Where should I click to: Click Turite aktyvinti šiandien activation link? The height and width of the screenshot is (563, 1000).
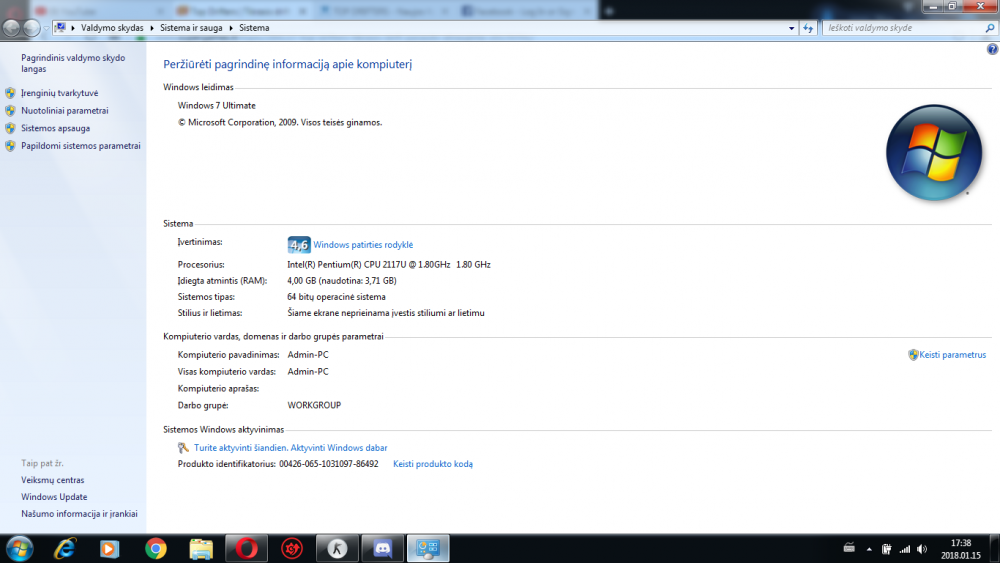point(290,448)
